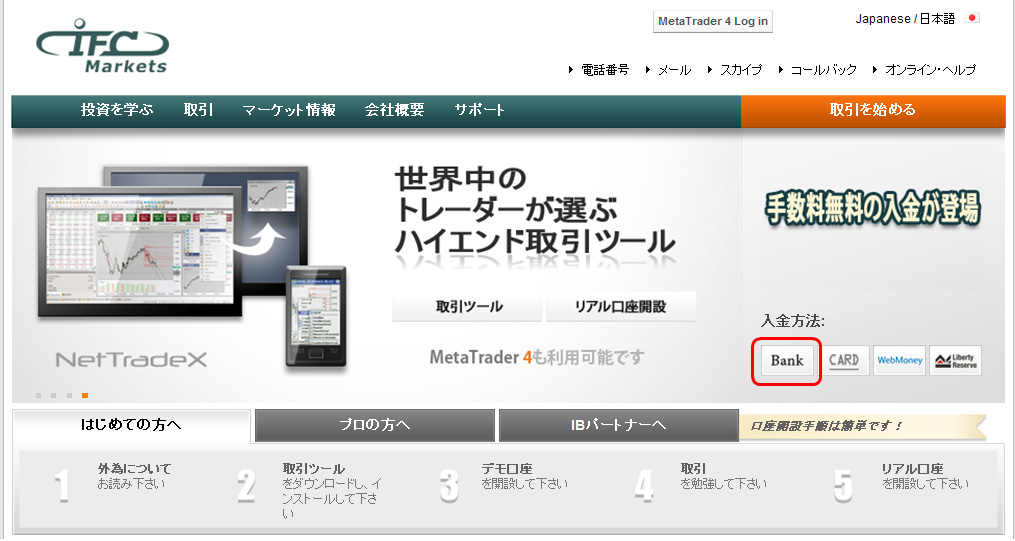Click the 手数料無料の入金が登場 promo banner
The width and height of the screenshot is (1015, 541).
[x=872, y=208]
